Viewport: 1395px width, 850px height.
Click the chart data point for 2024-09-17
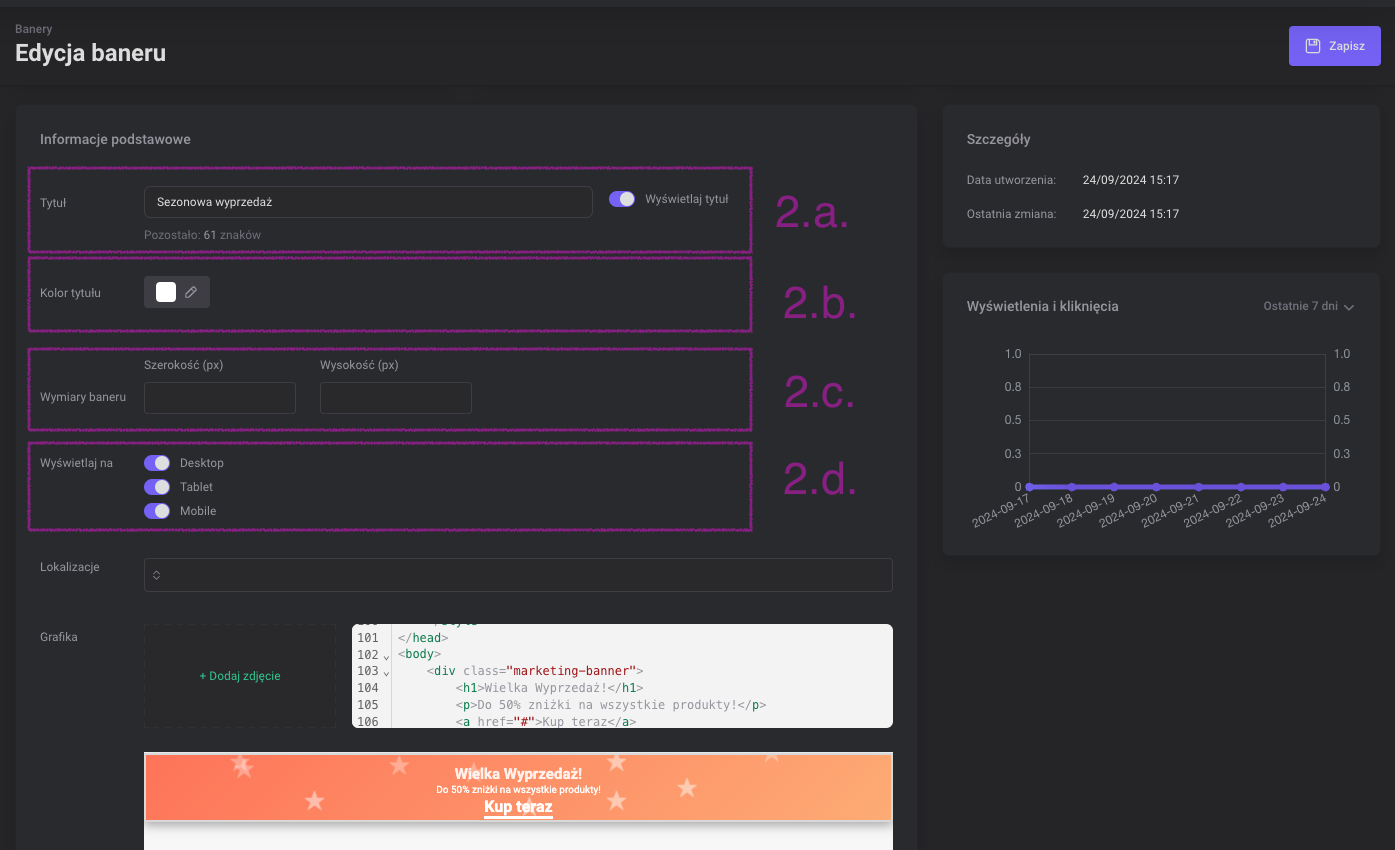coord(1029,487)
